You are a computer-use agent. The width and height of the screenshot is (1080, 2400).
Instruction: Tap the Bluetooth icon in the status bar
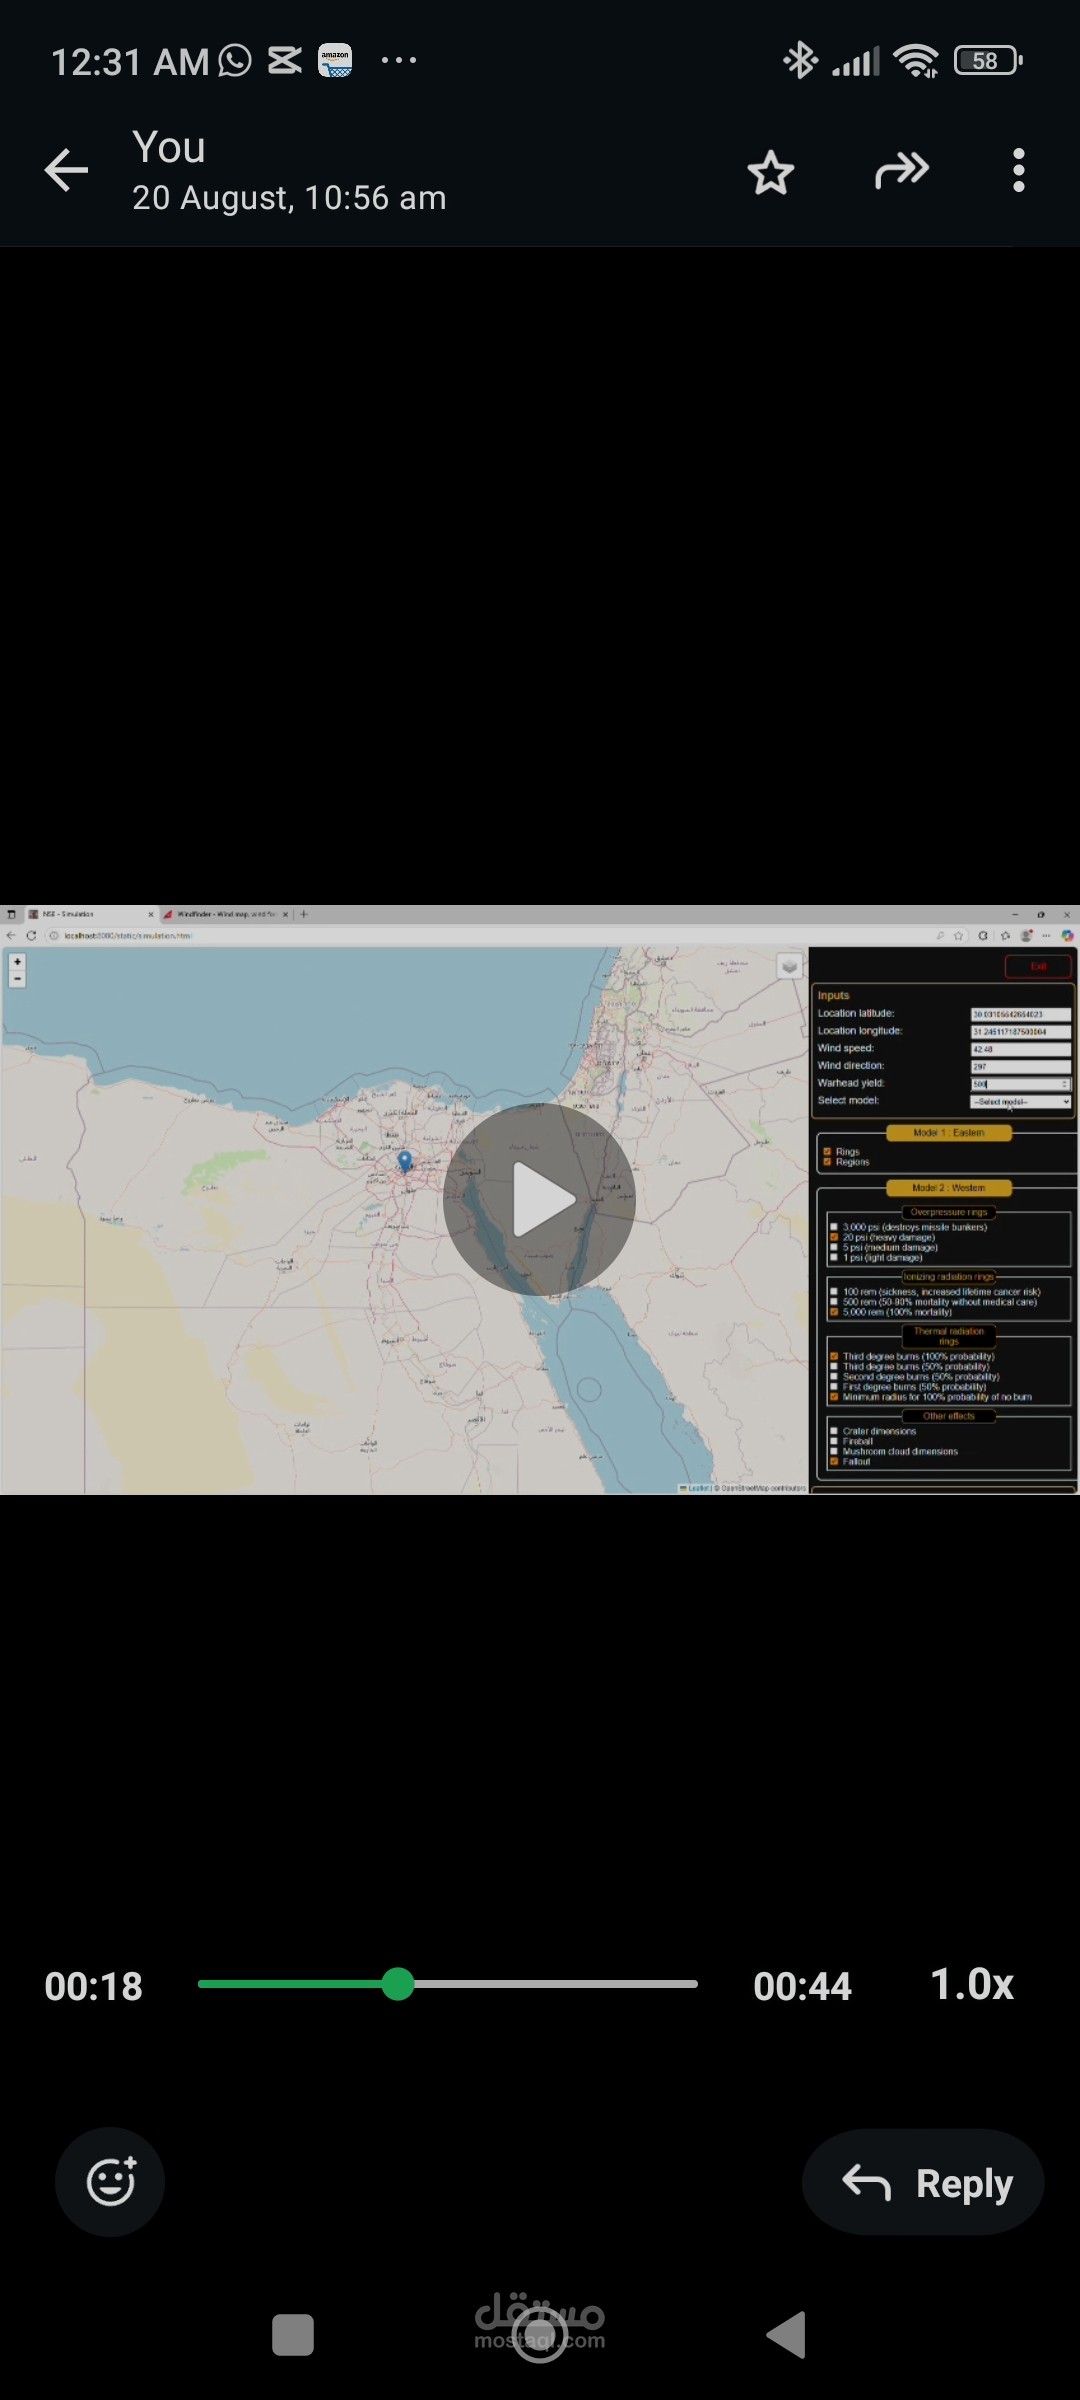click(x=800, y=61)
